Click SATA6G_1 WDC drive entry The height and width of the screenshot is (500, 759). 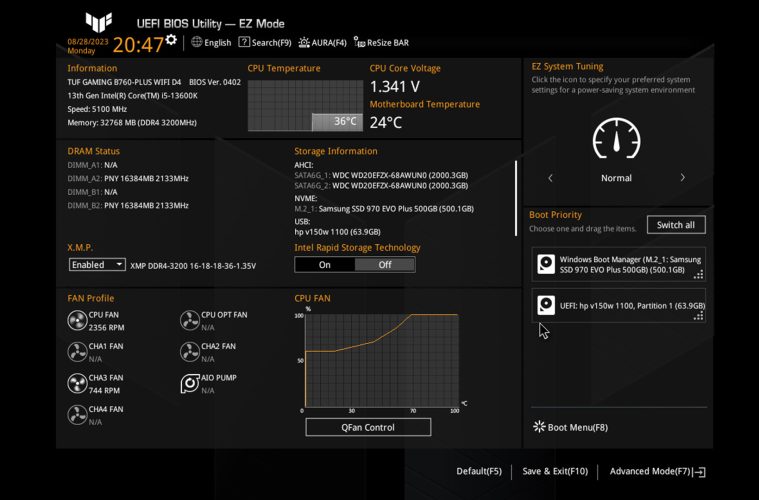coord(381,175)
